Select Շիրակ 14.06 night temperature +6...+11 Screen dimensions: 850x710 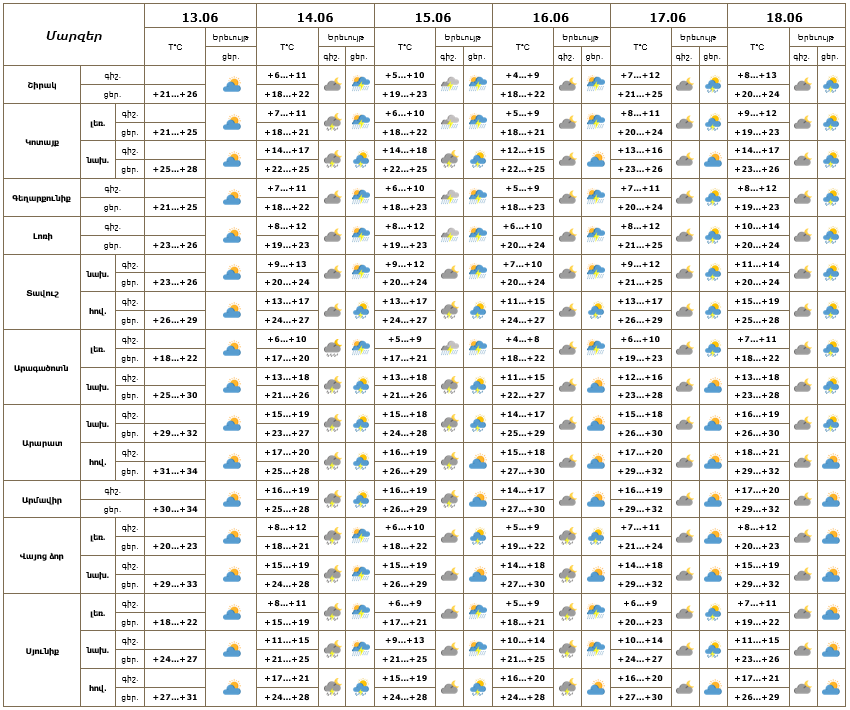point(287,75)
